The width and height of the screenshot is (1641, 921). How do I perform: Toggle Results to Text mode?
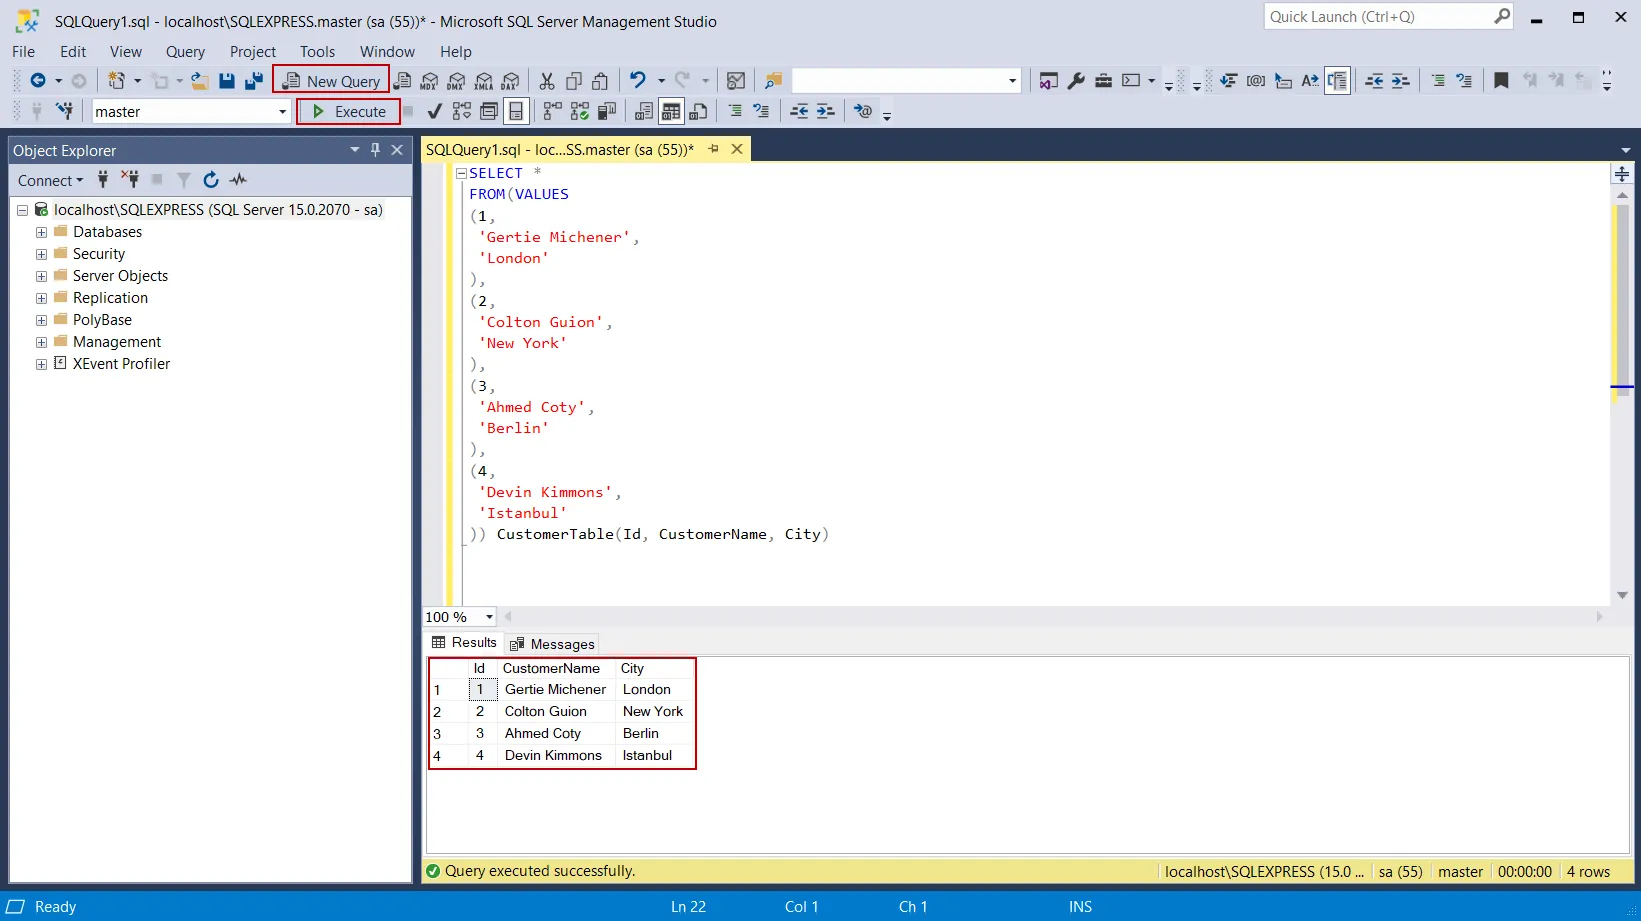pyautogui.click(x=644, y=111)
